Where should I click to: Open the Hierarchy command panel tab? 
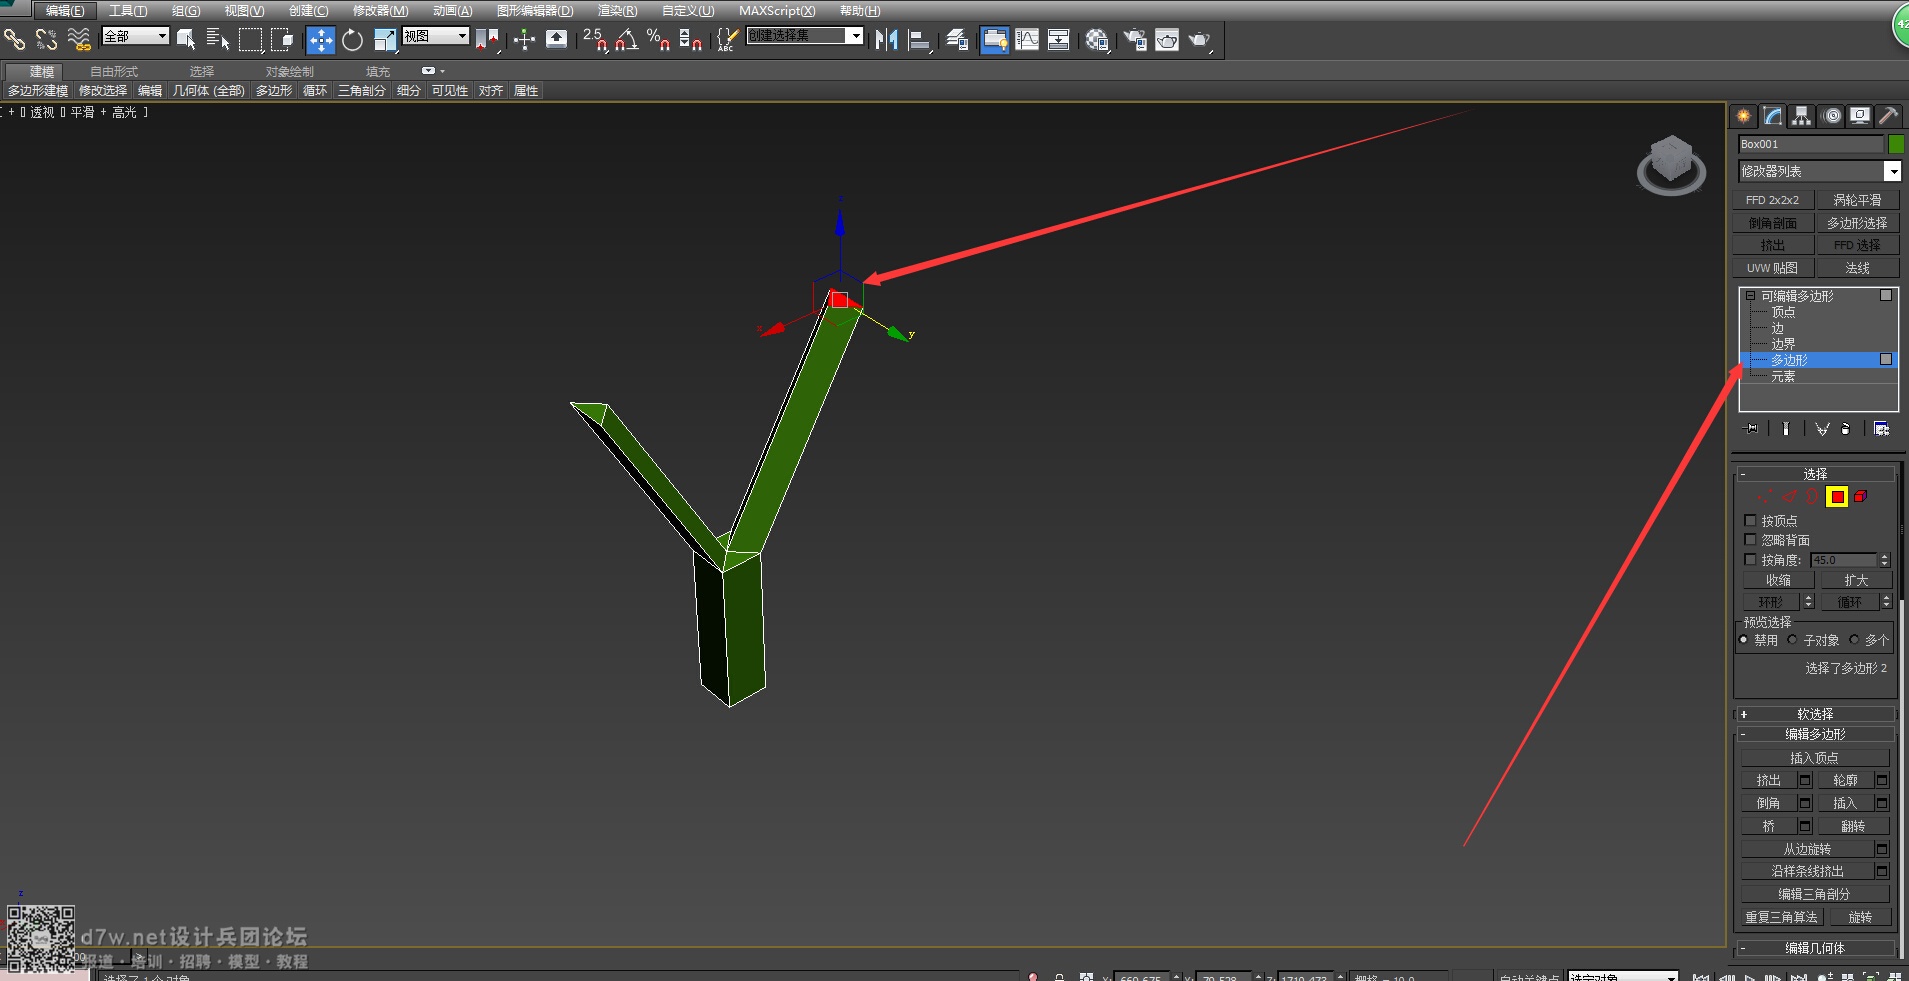pos(1802,116)
